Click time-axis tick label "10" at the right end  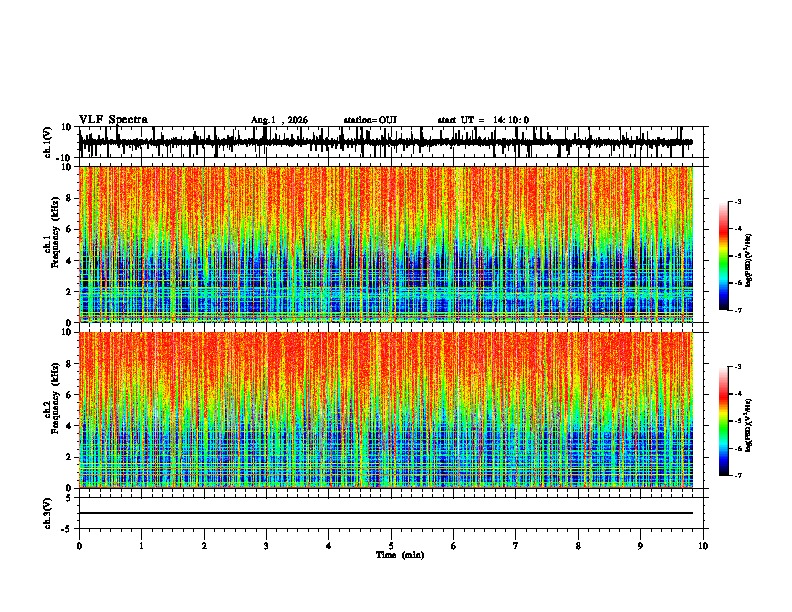pos(703,546)
